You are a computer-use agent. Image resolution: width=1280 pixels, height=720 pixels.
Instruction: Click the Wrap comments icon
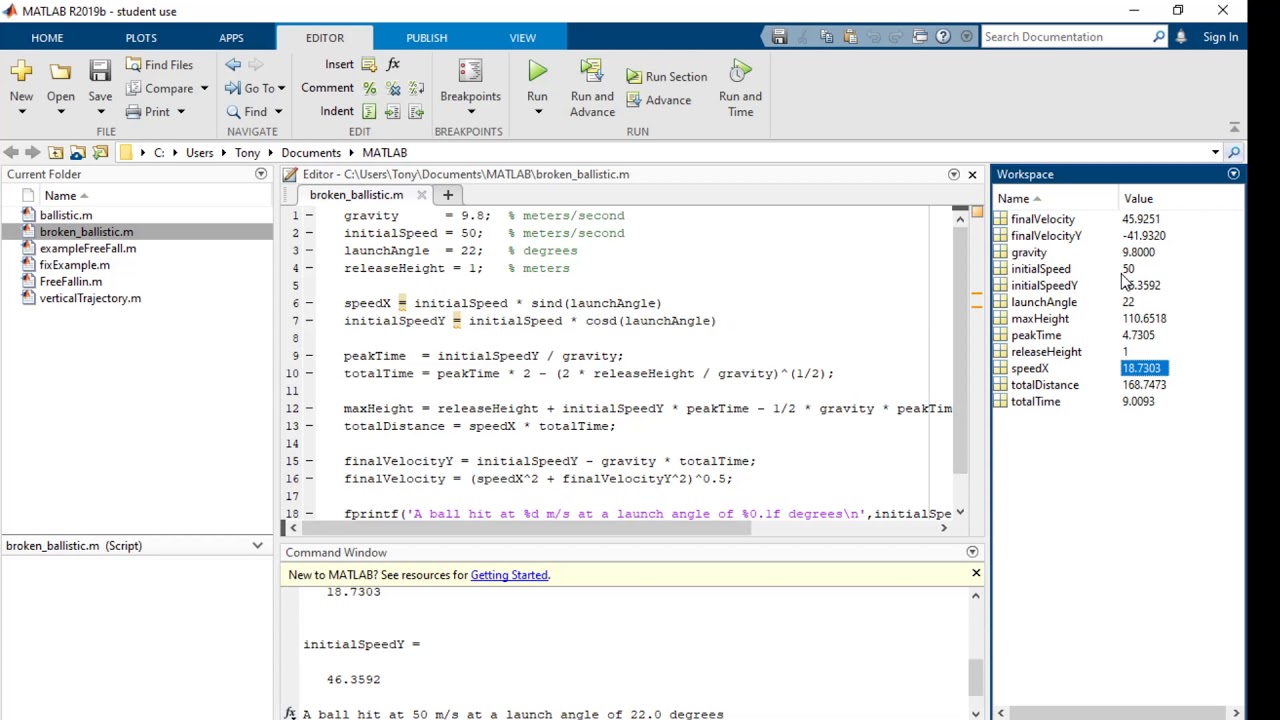416,88
